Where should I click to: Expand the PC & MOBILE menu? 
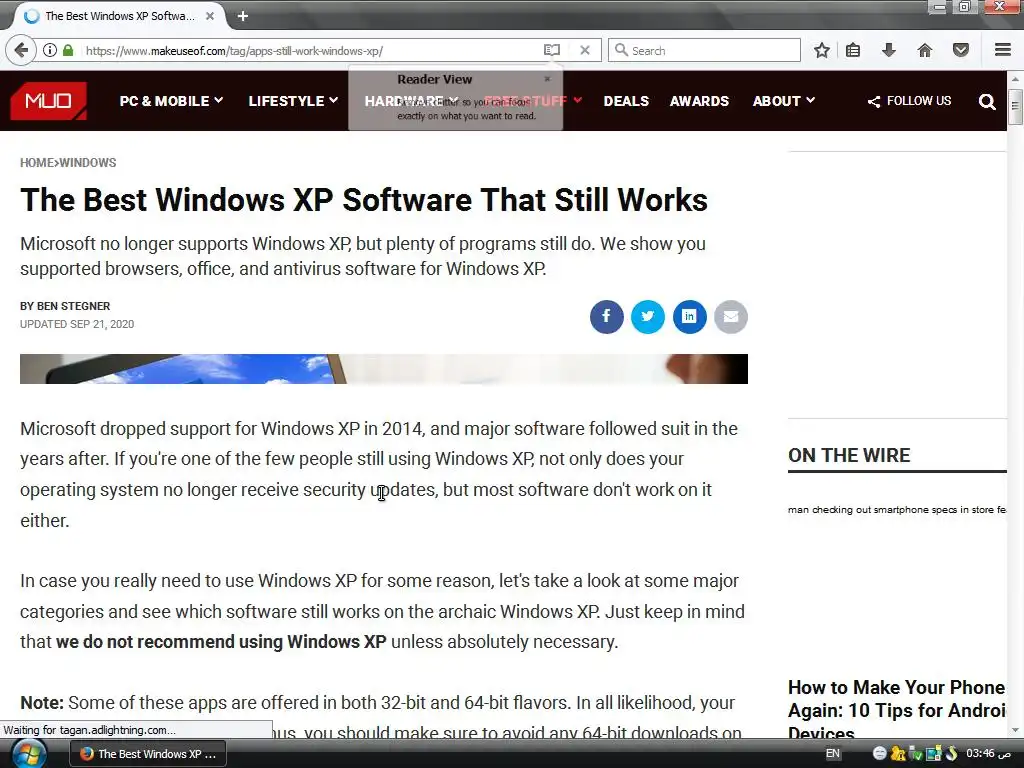coord(171,101)
